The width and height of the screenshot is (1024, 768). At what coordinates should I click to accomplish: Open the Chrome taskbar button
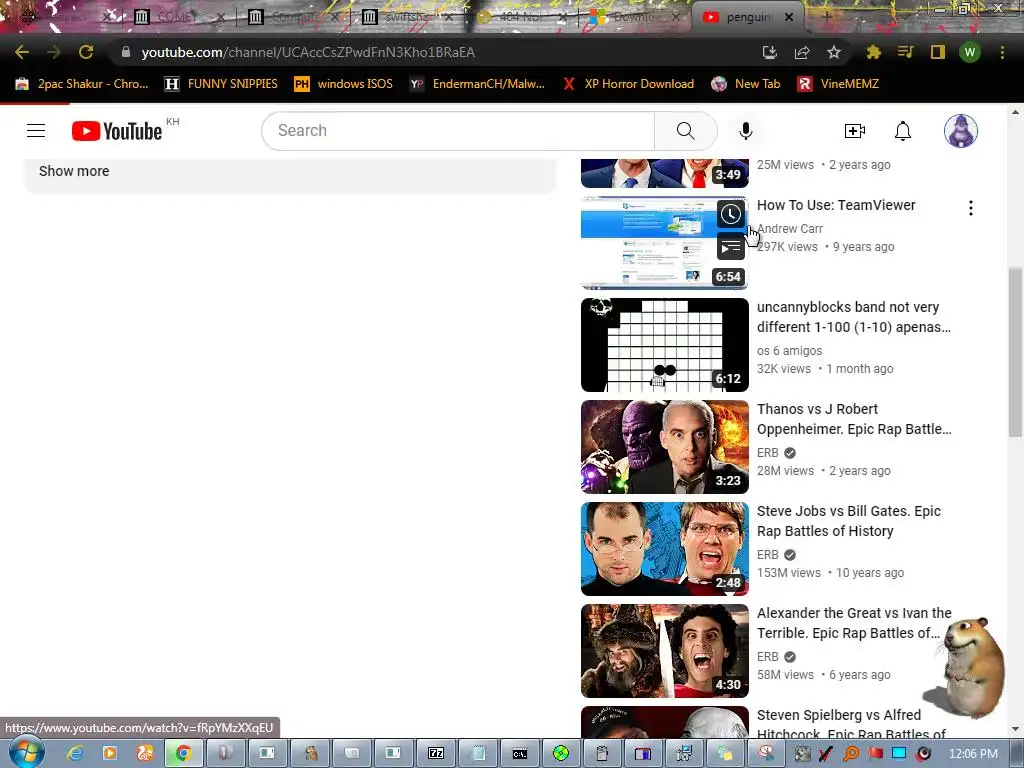183,754
